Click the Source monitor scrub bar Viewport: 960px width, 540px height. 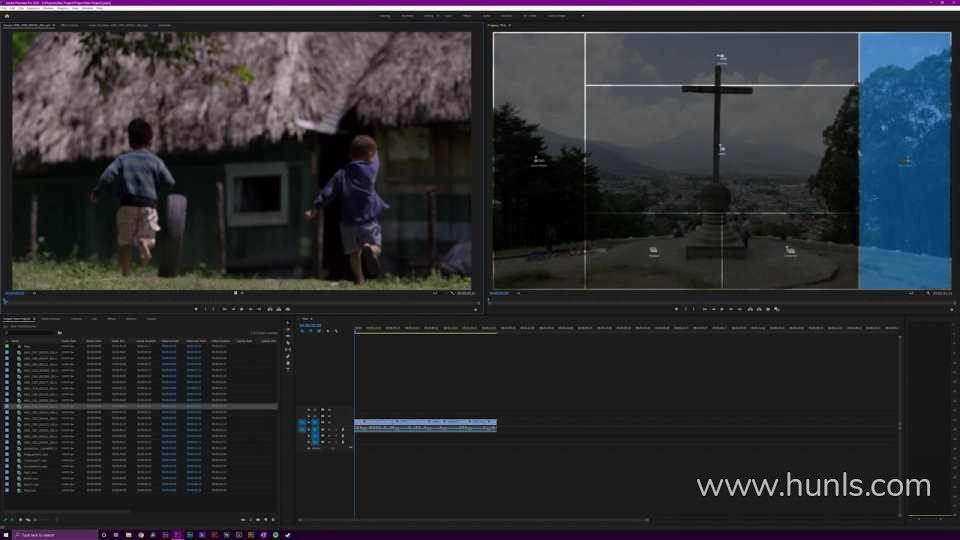243,300
